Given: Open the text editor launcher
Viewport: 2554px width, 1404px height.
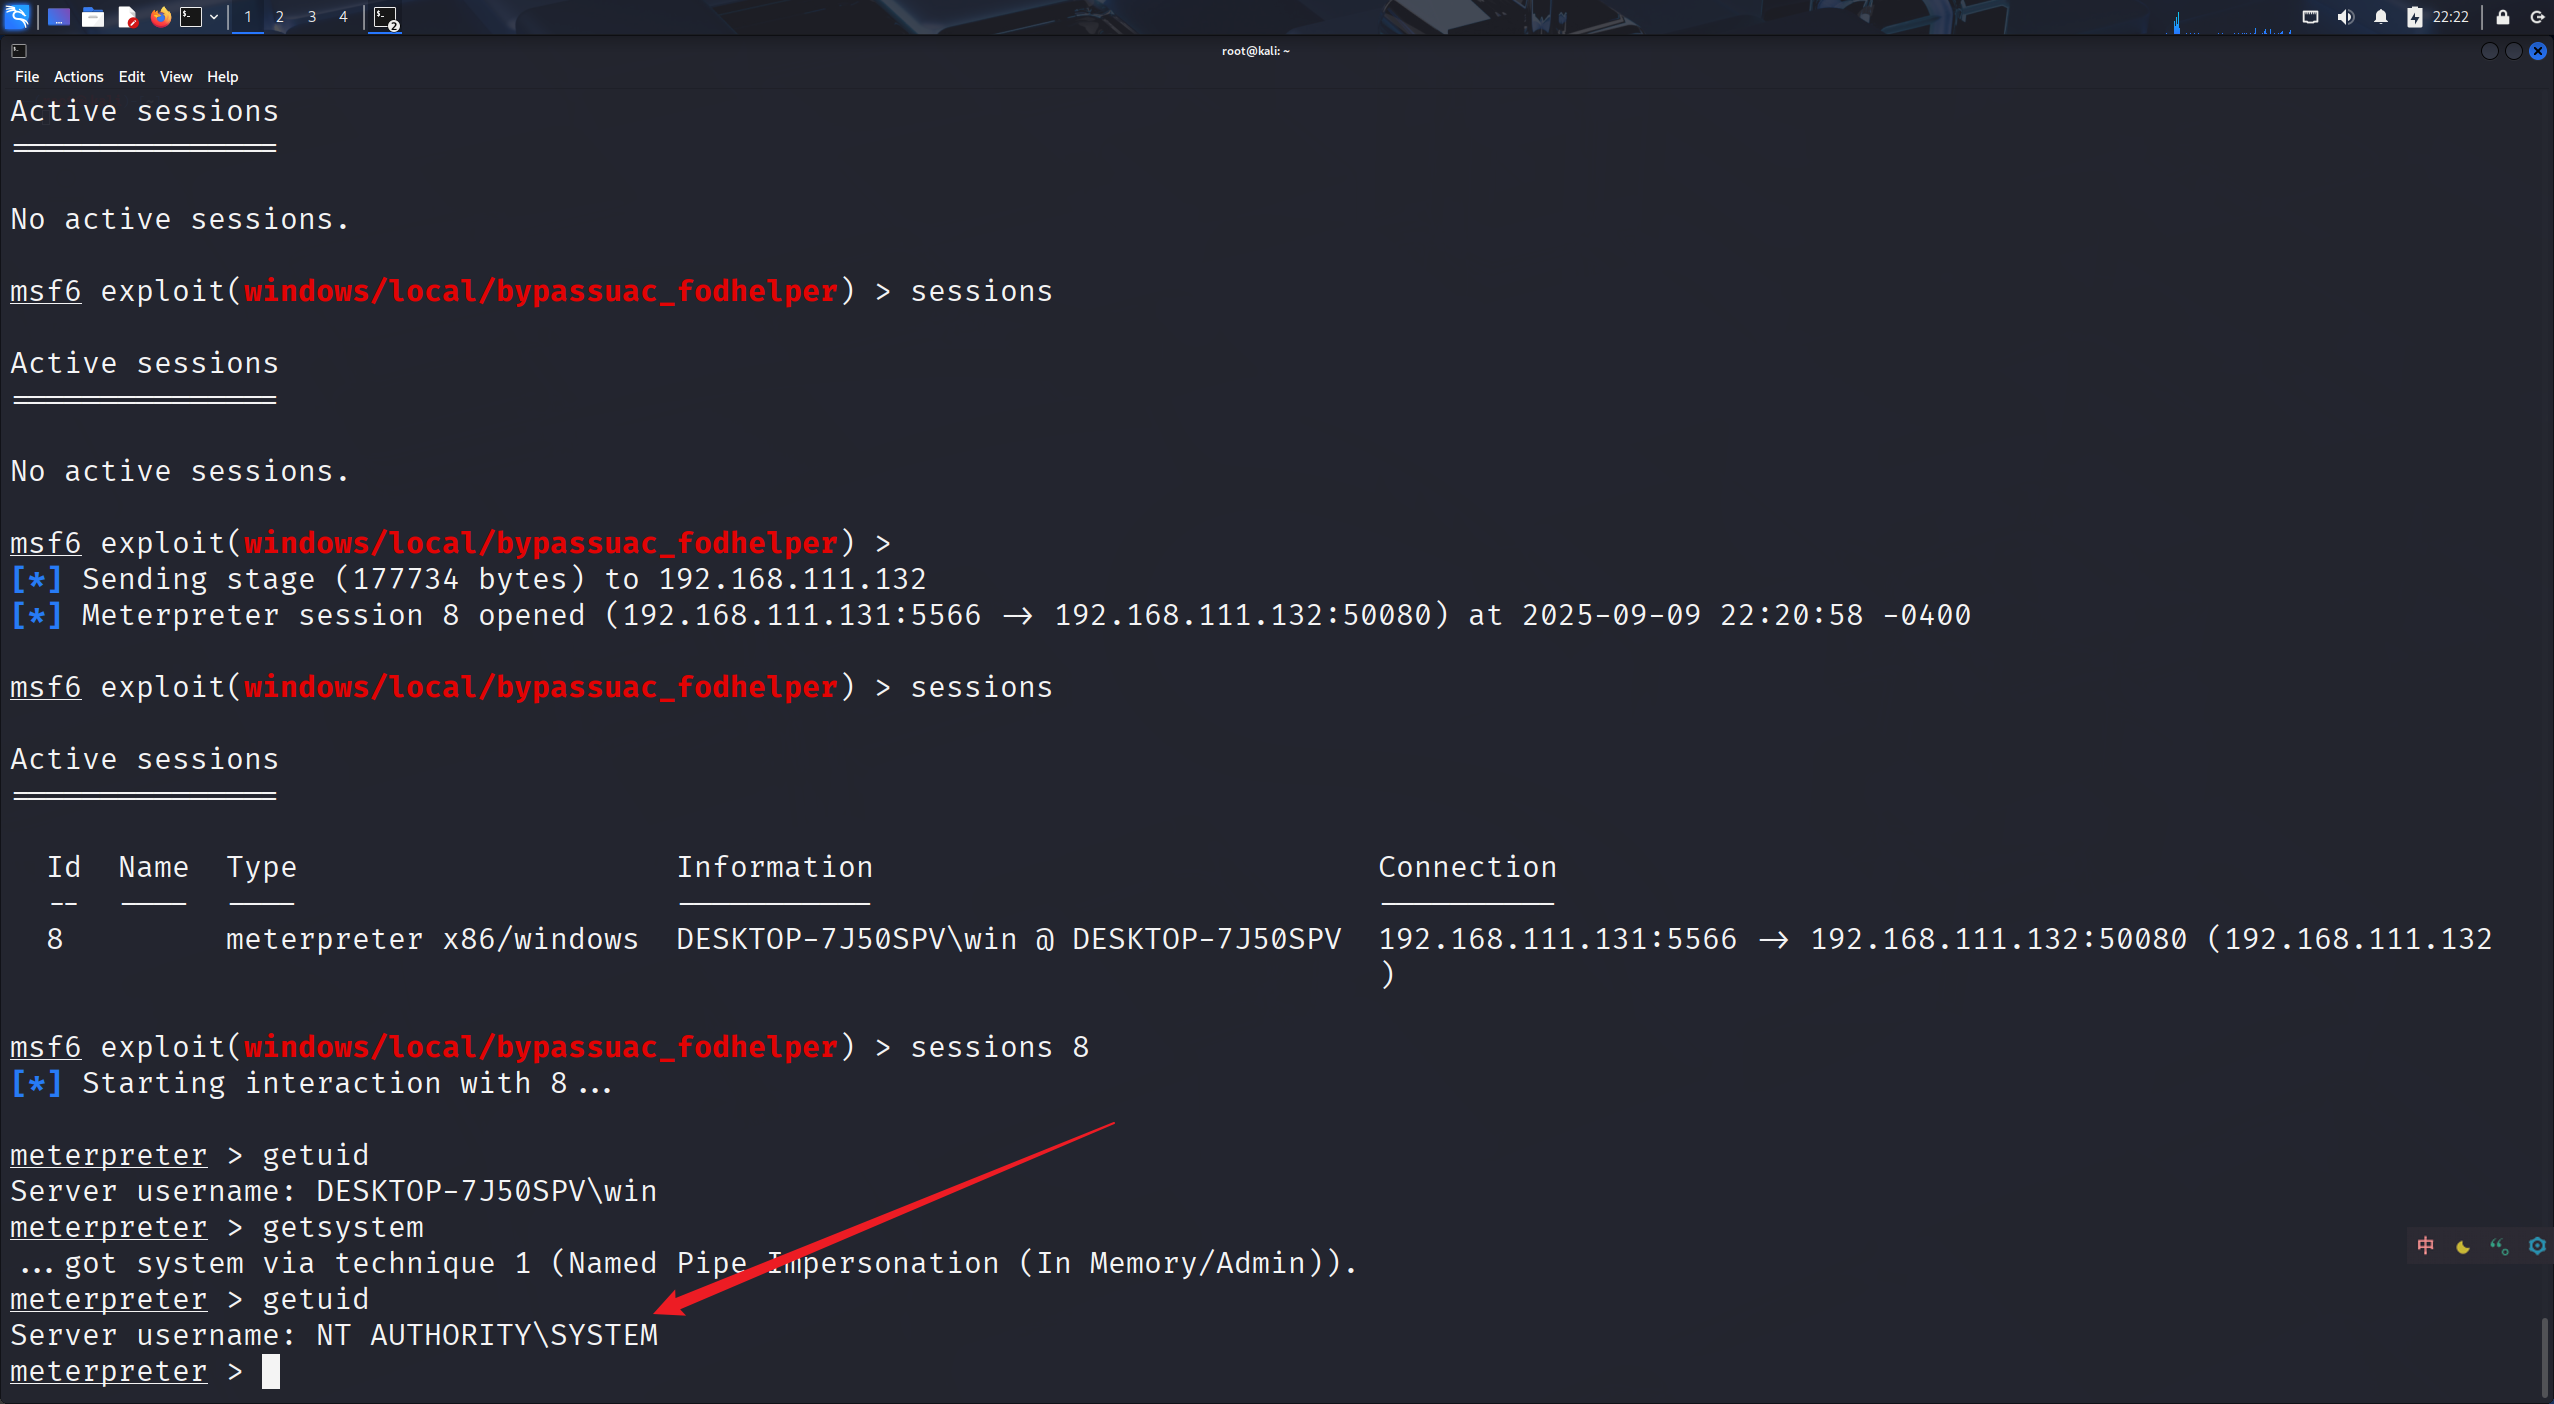Looking at the screenshot, I should point(127,16).
